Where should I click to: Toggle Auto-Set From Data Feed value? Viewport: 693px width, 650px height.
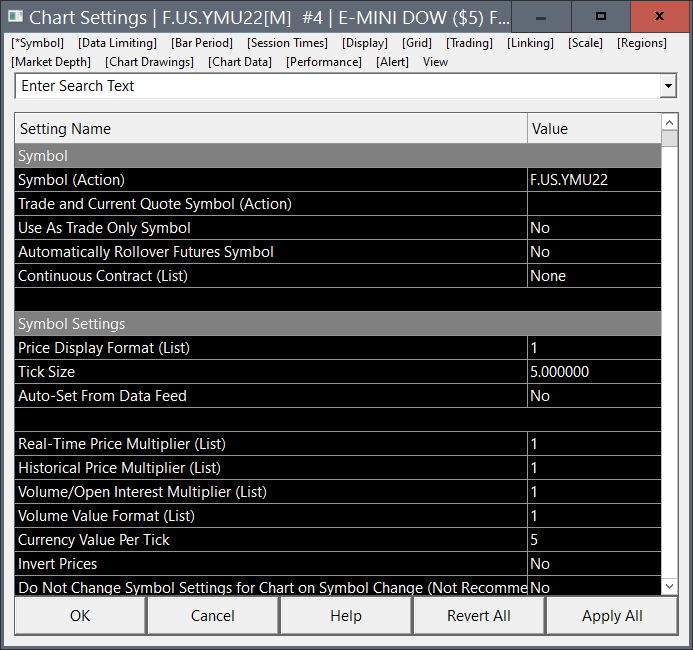594,396
